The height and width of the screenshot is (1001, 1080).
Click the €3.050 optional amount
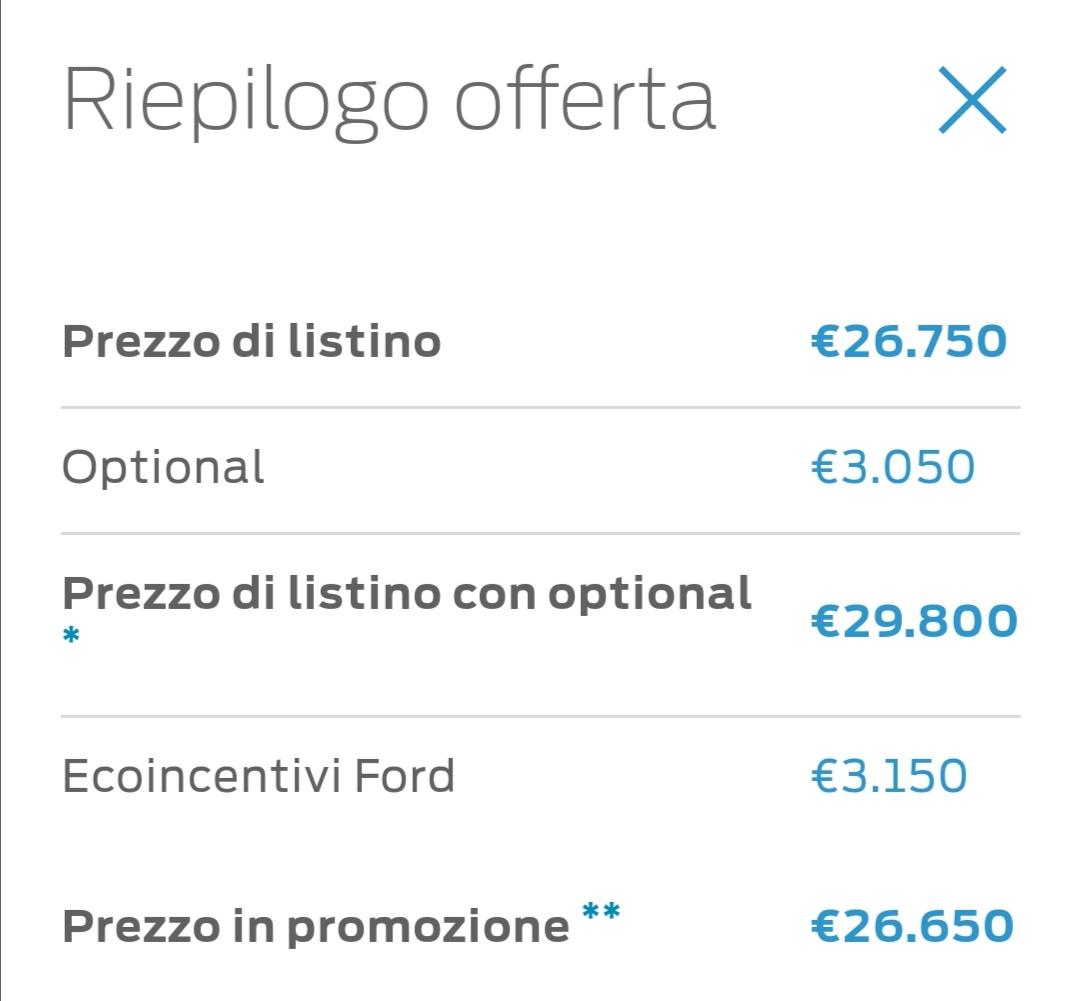[x=893, y=467]
